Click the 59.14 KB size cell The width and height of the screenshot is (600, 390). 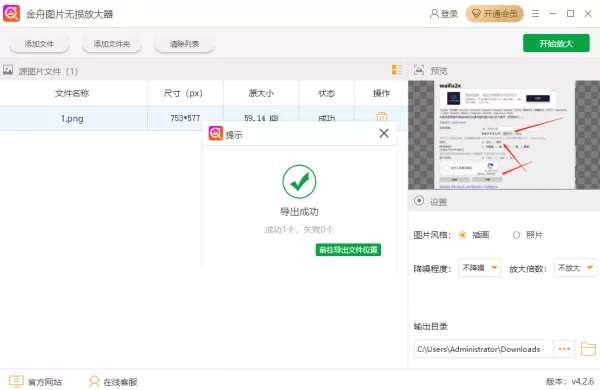[x=261, y=118]
